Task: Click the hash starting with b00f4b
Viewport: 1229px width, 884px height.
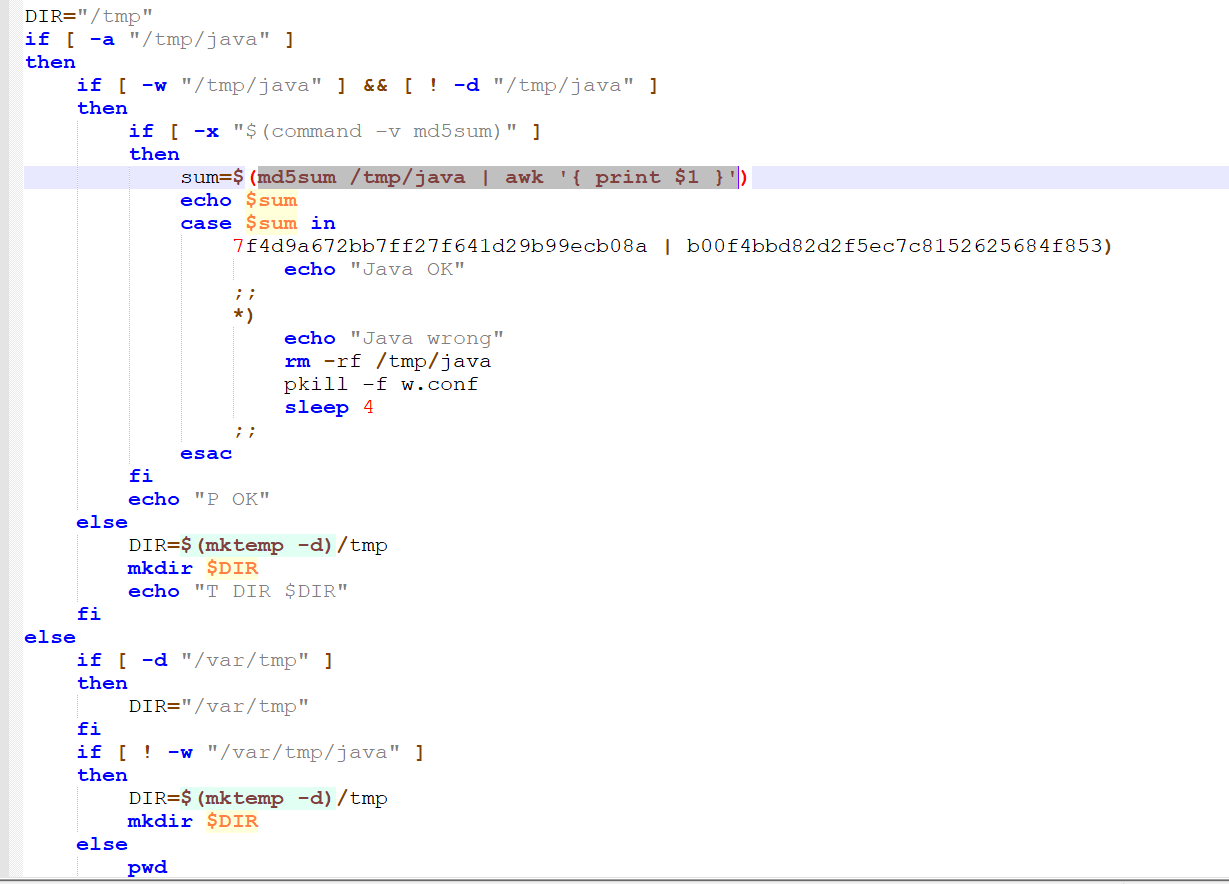Action: [x=894, y=246]
